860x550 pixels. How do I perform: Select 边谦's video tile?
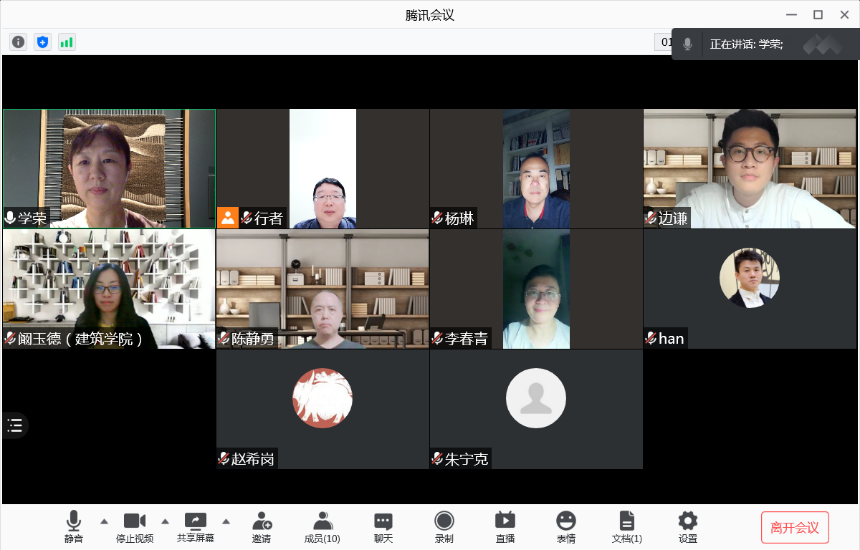click(749, 169)
